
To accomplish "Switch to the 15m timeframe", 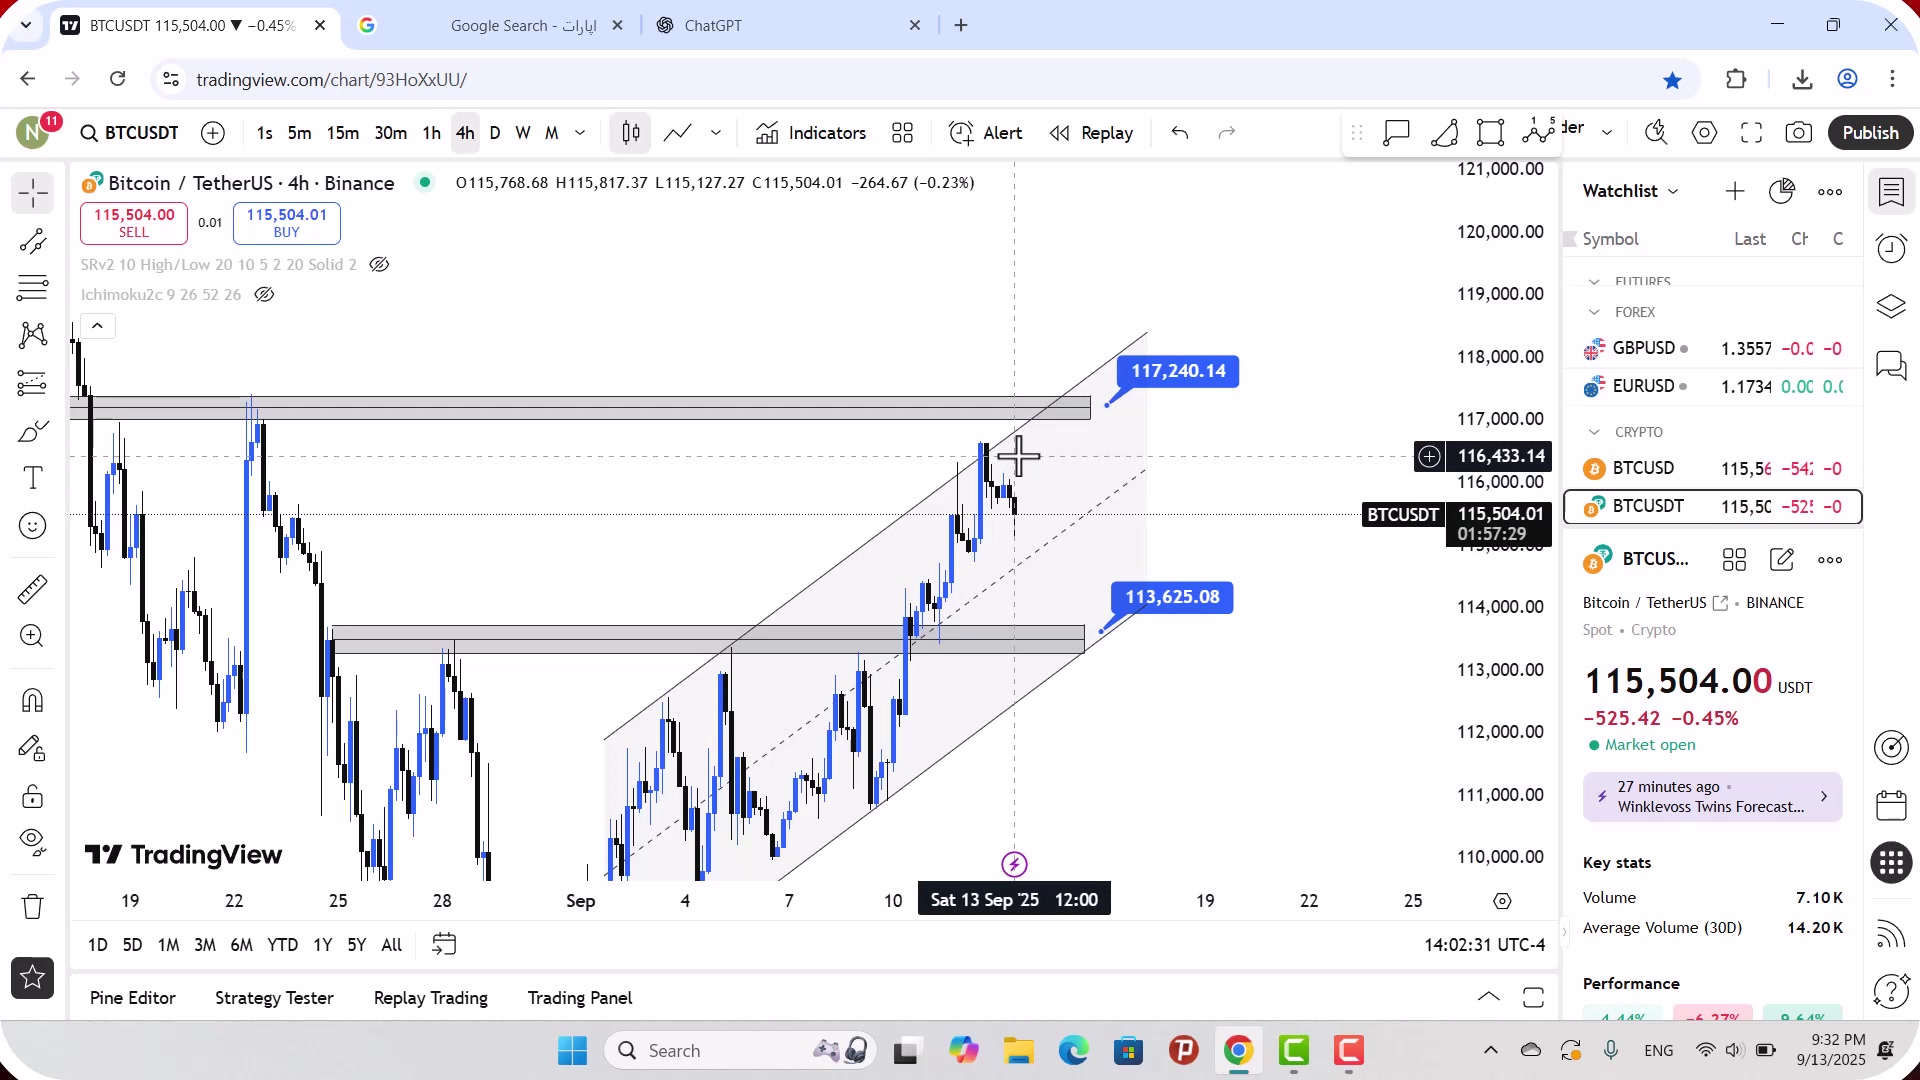I will (342, 133).
